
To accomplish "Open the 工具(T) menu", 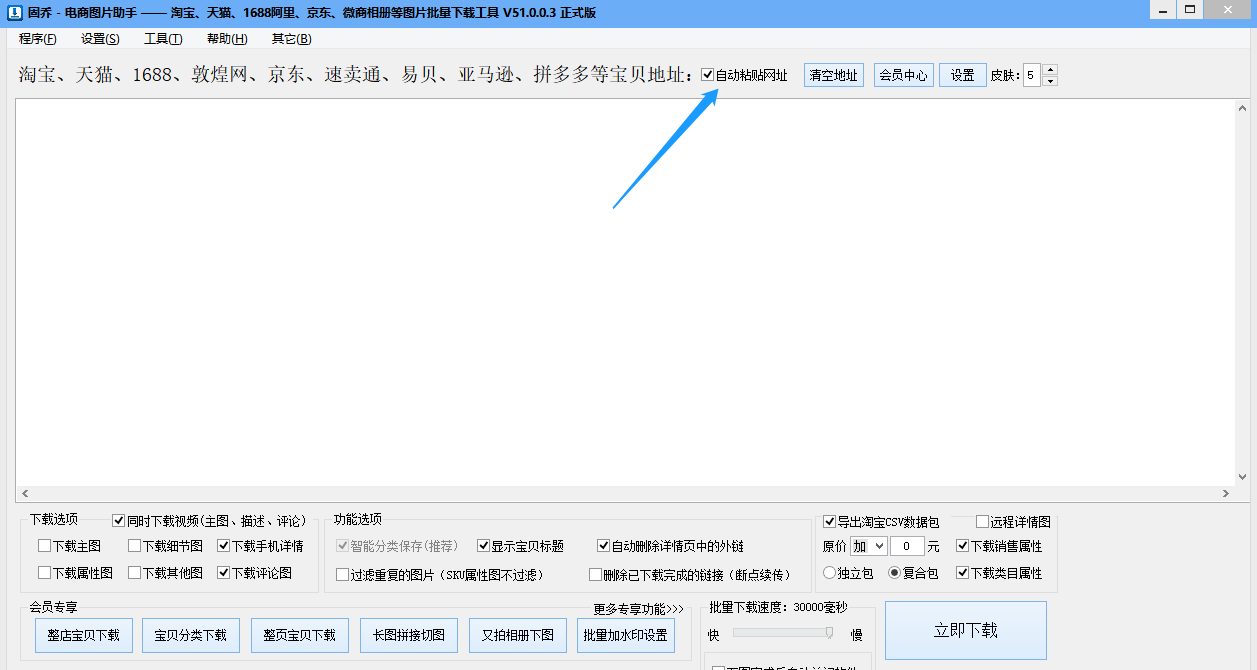I will coord(163,39).
